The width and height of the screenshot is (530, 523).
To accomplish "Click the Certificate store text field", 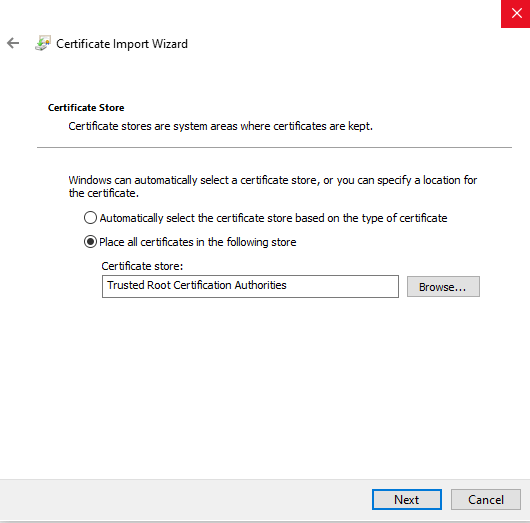I will 250,286.
